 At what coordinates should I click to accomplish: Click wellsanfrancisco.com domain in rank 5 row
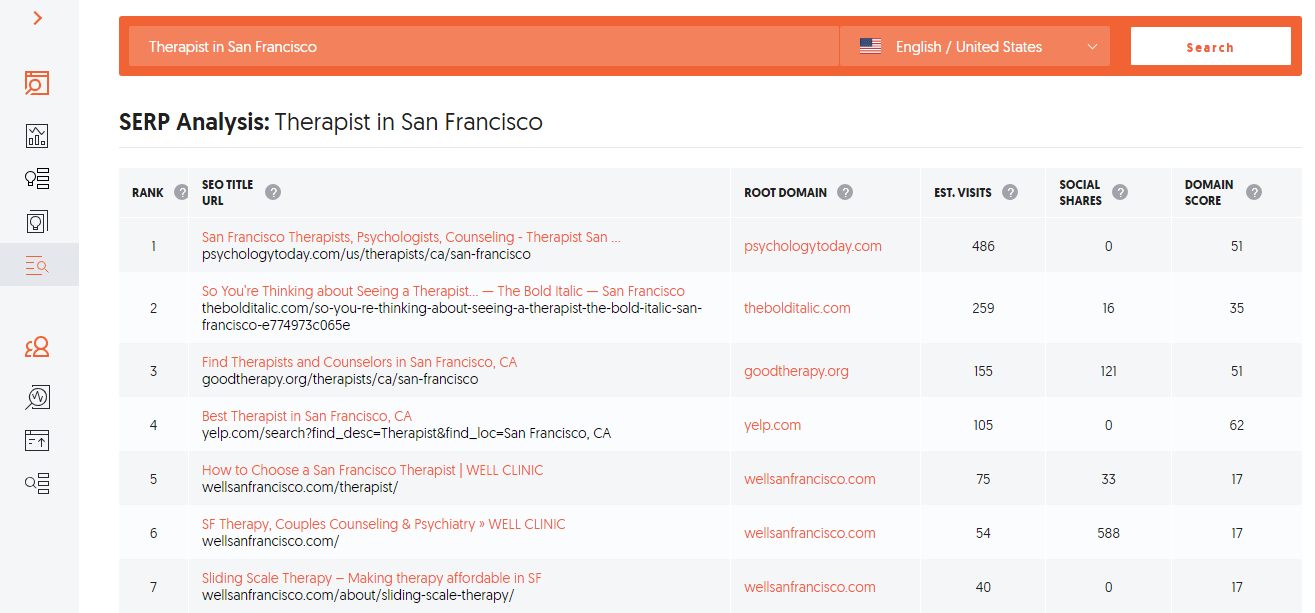tap(810, 479)
